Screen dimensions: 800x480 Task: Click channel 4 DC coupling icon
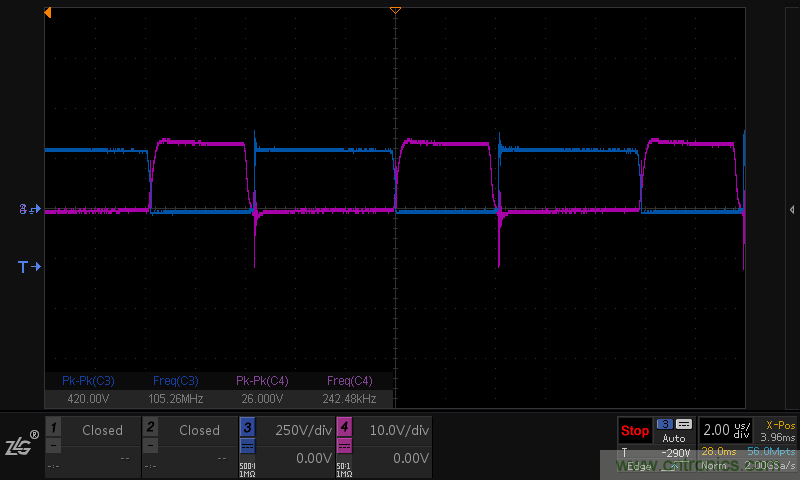click(343, 446)
